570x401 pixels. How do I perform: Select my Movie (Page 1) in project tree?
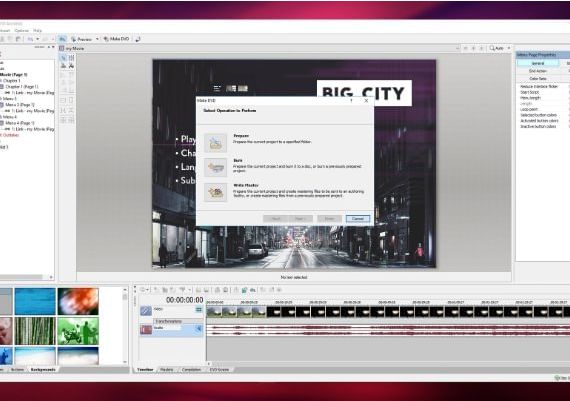tap(13, 75)
